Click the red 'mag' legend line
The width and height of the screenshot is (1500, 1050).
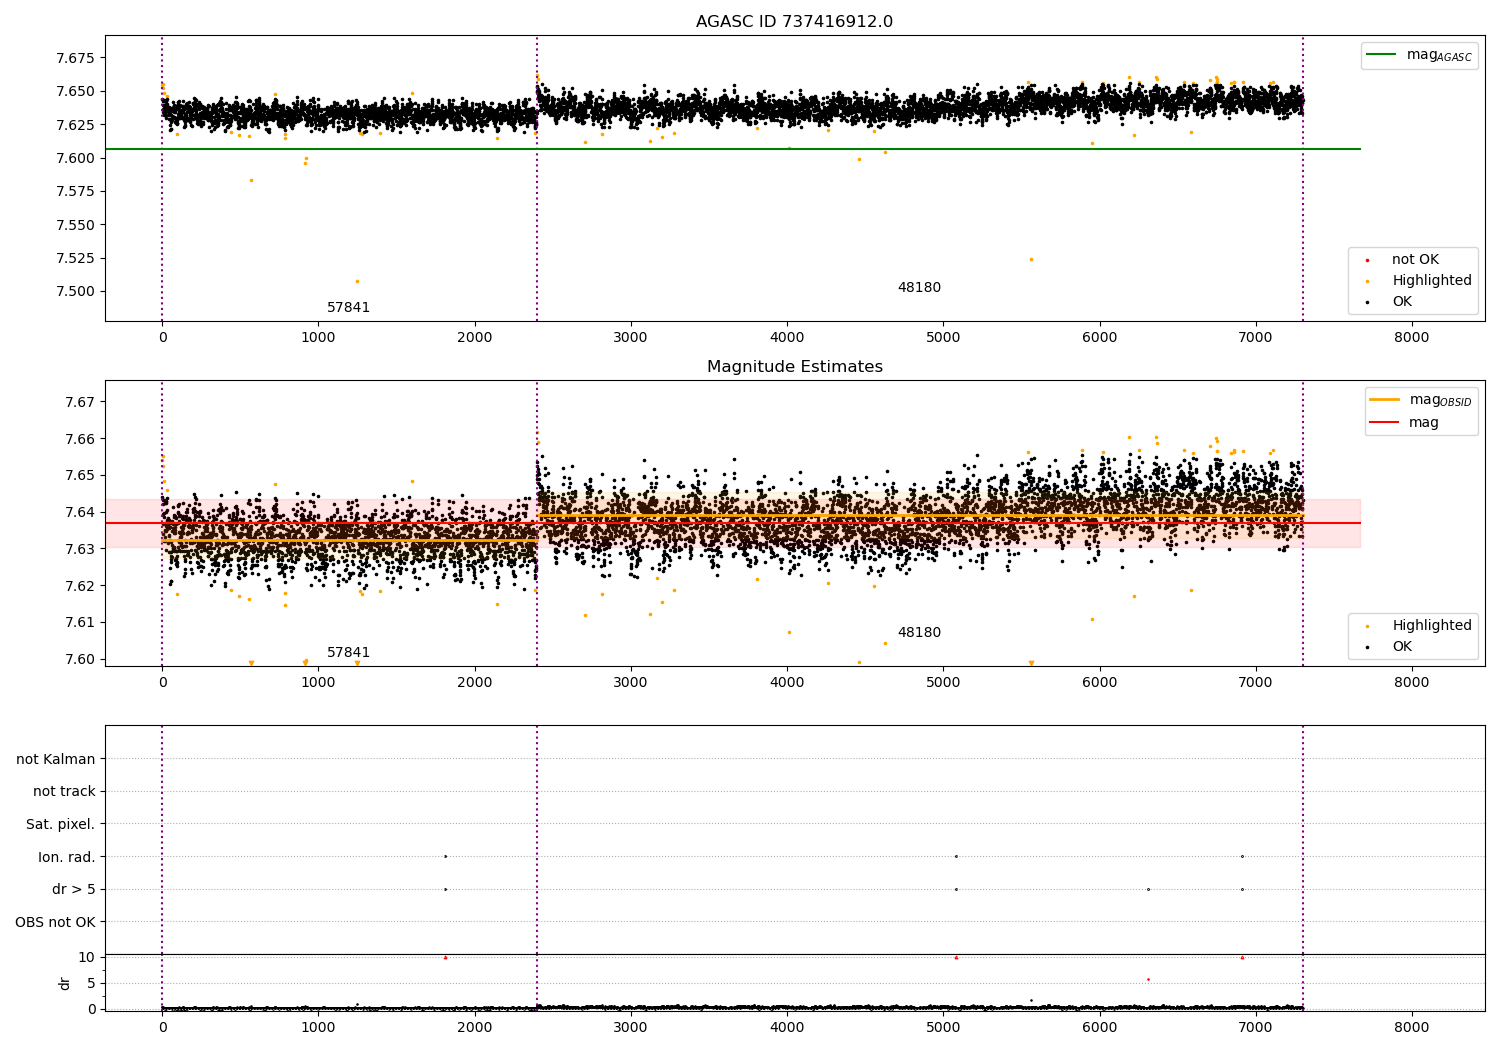click(1385, 423)
